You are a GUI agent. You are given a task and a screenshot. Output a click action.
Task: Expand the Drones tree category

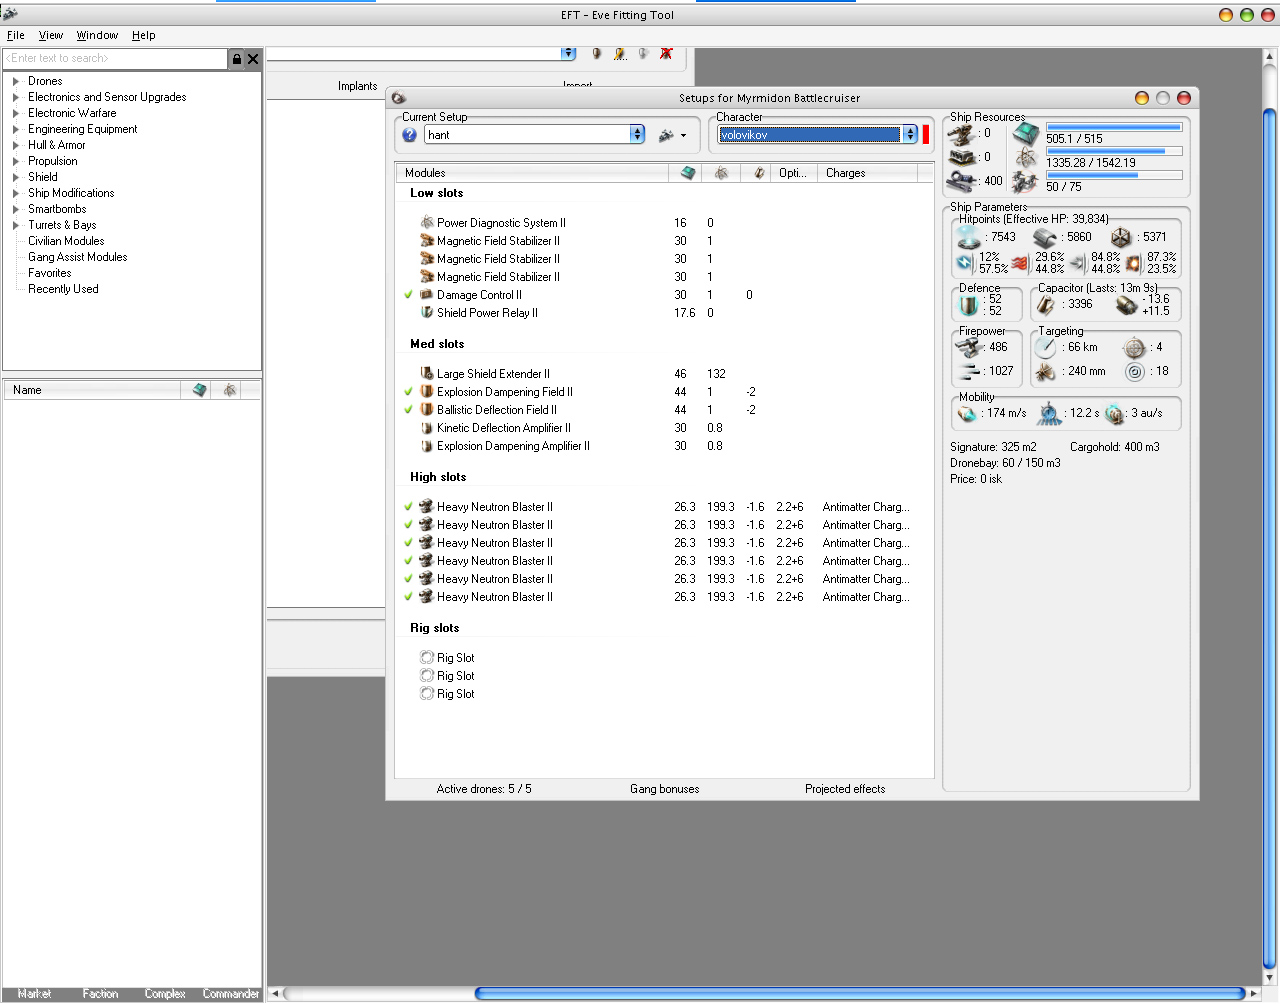(16, 81)
